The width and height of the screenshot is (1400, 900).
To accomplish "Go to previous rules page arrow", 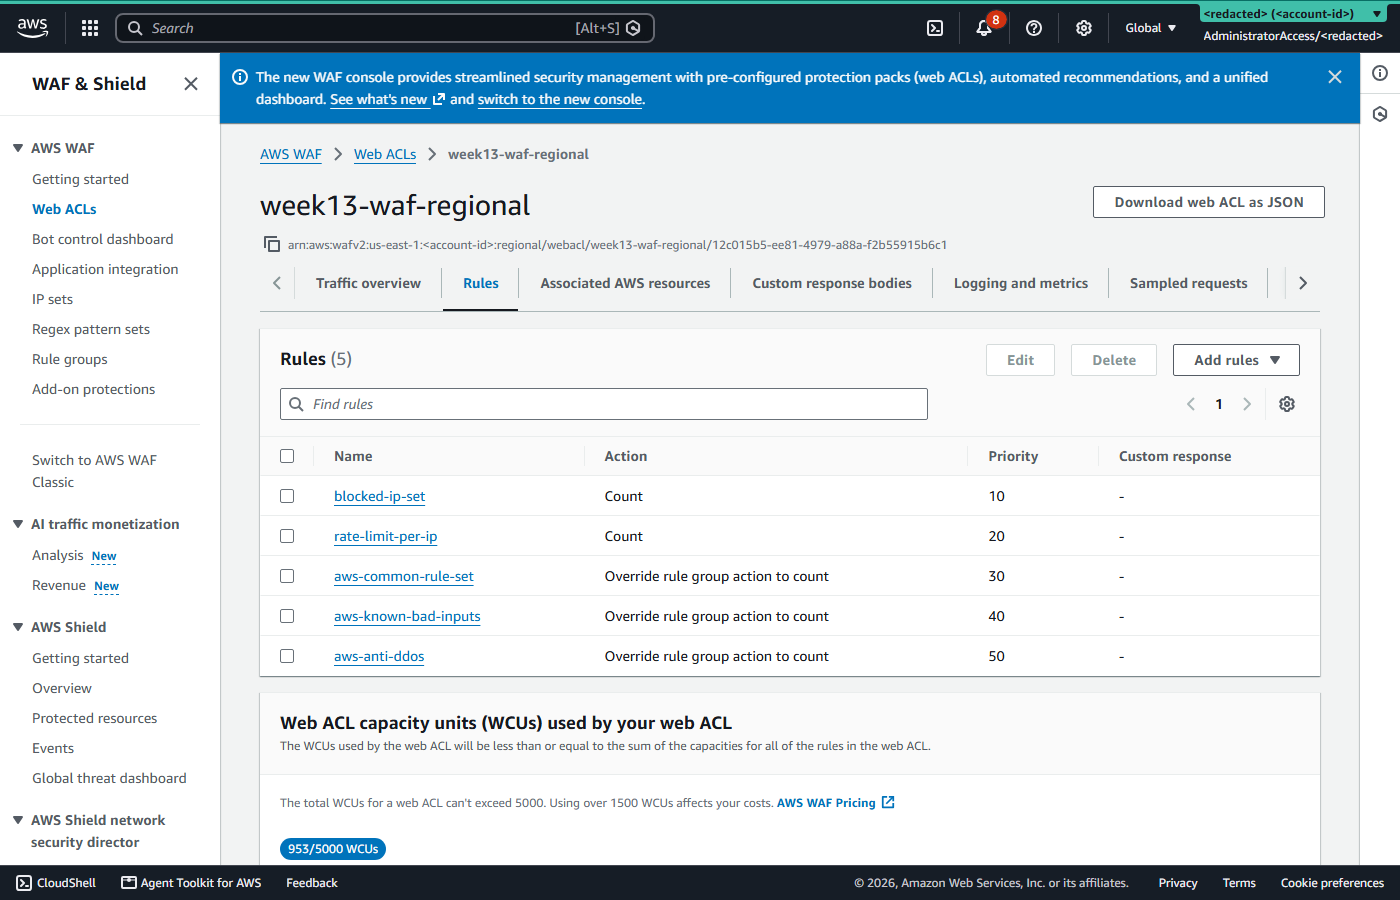I will click(x=1191, y=404).
